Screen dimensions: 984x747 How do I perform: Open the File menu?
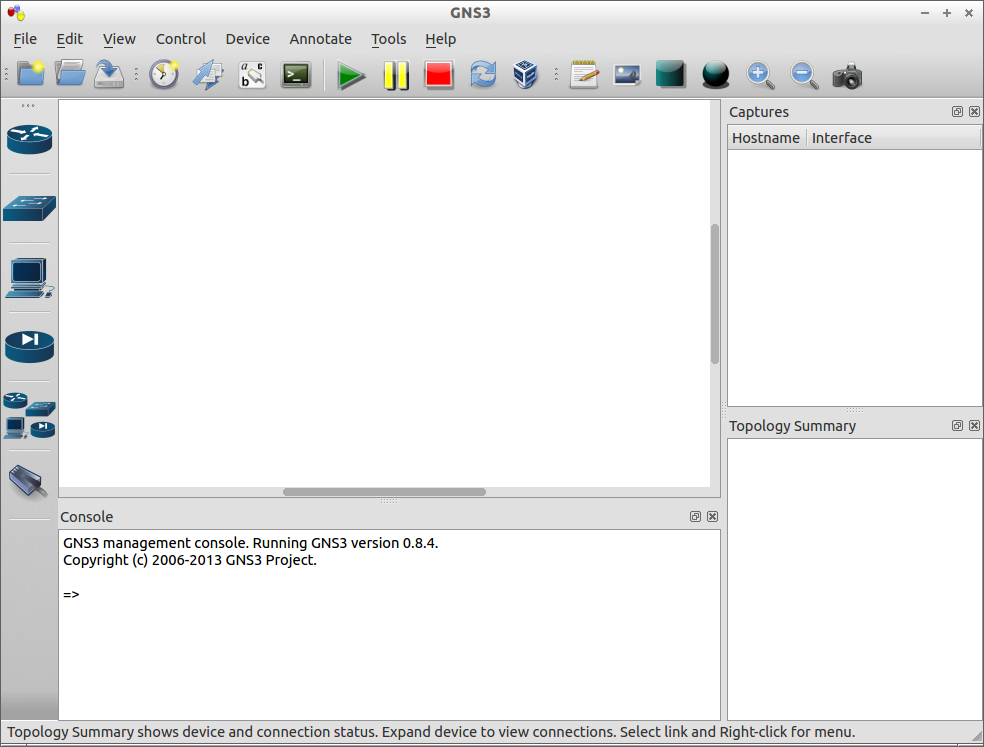[25, 39]
